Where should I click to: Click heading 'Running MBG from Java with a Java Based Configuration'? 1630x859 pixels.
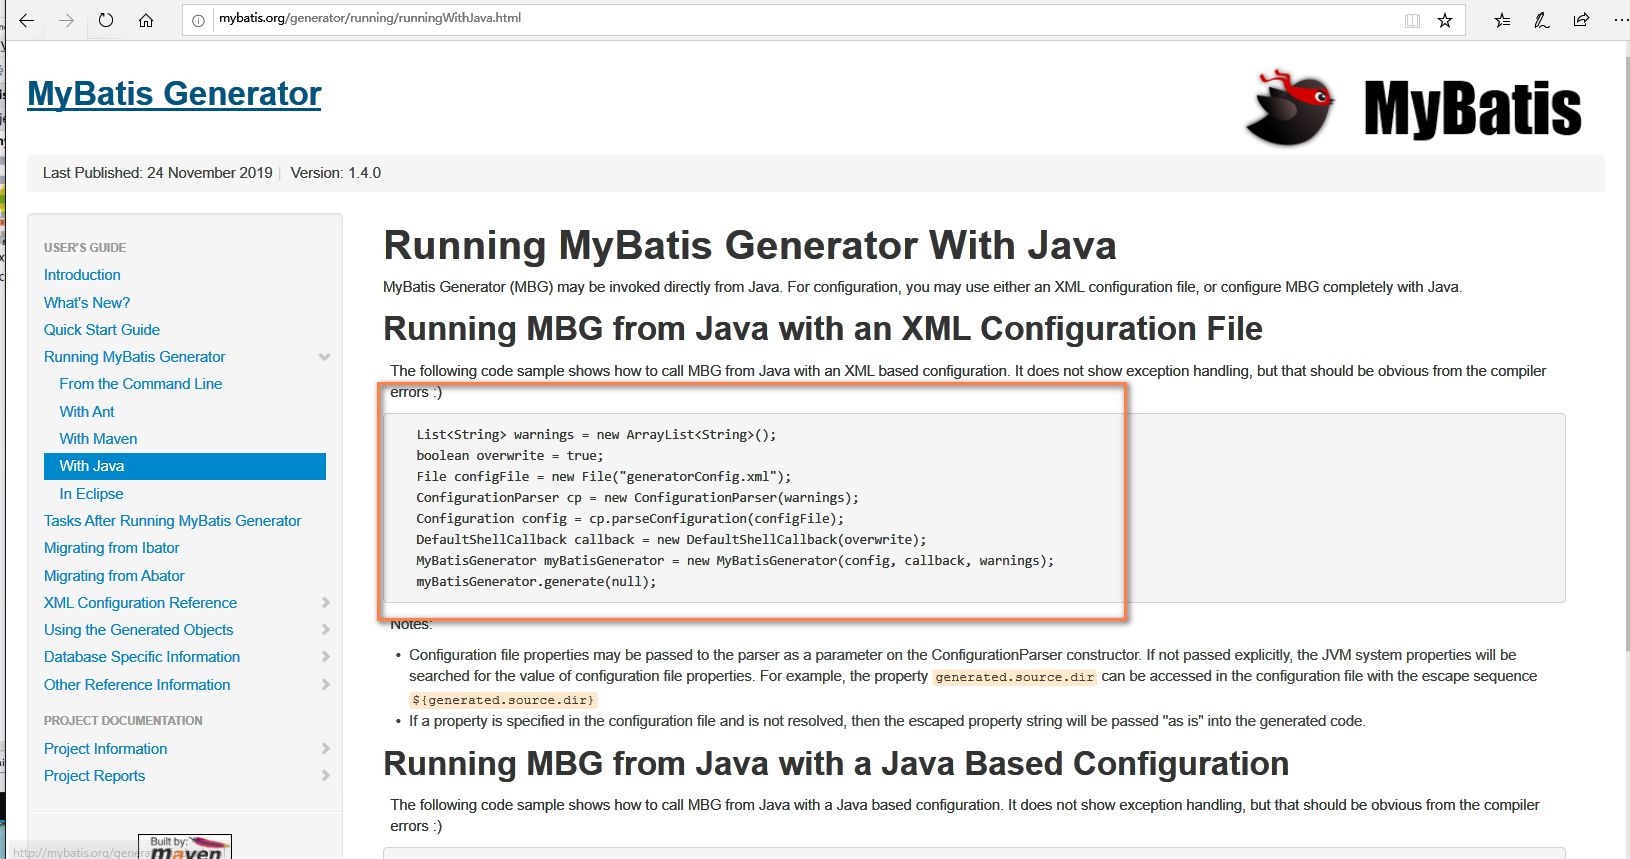click(836, 764)
